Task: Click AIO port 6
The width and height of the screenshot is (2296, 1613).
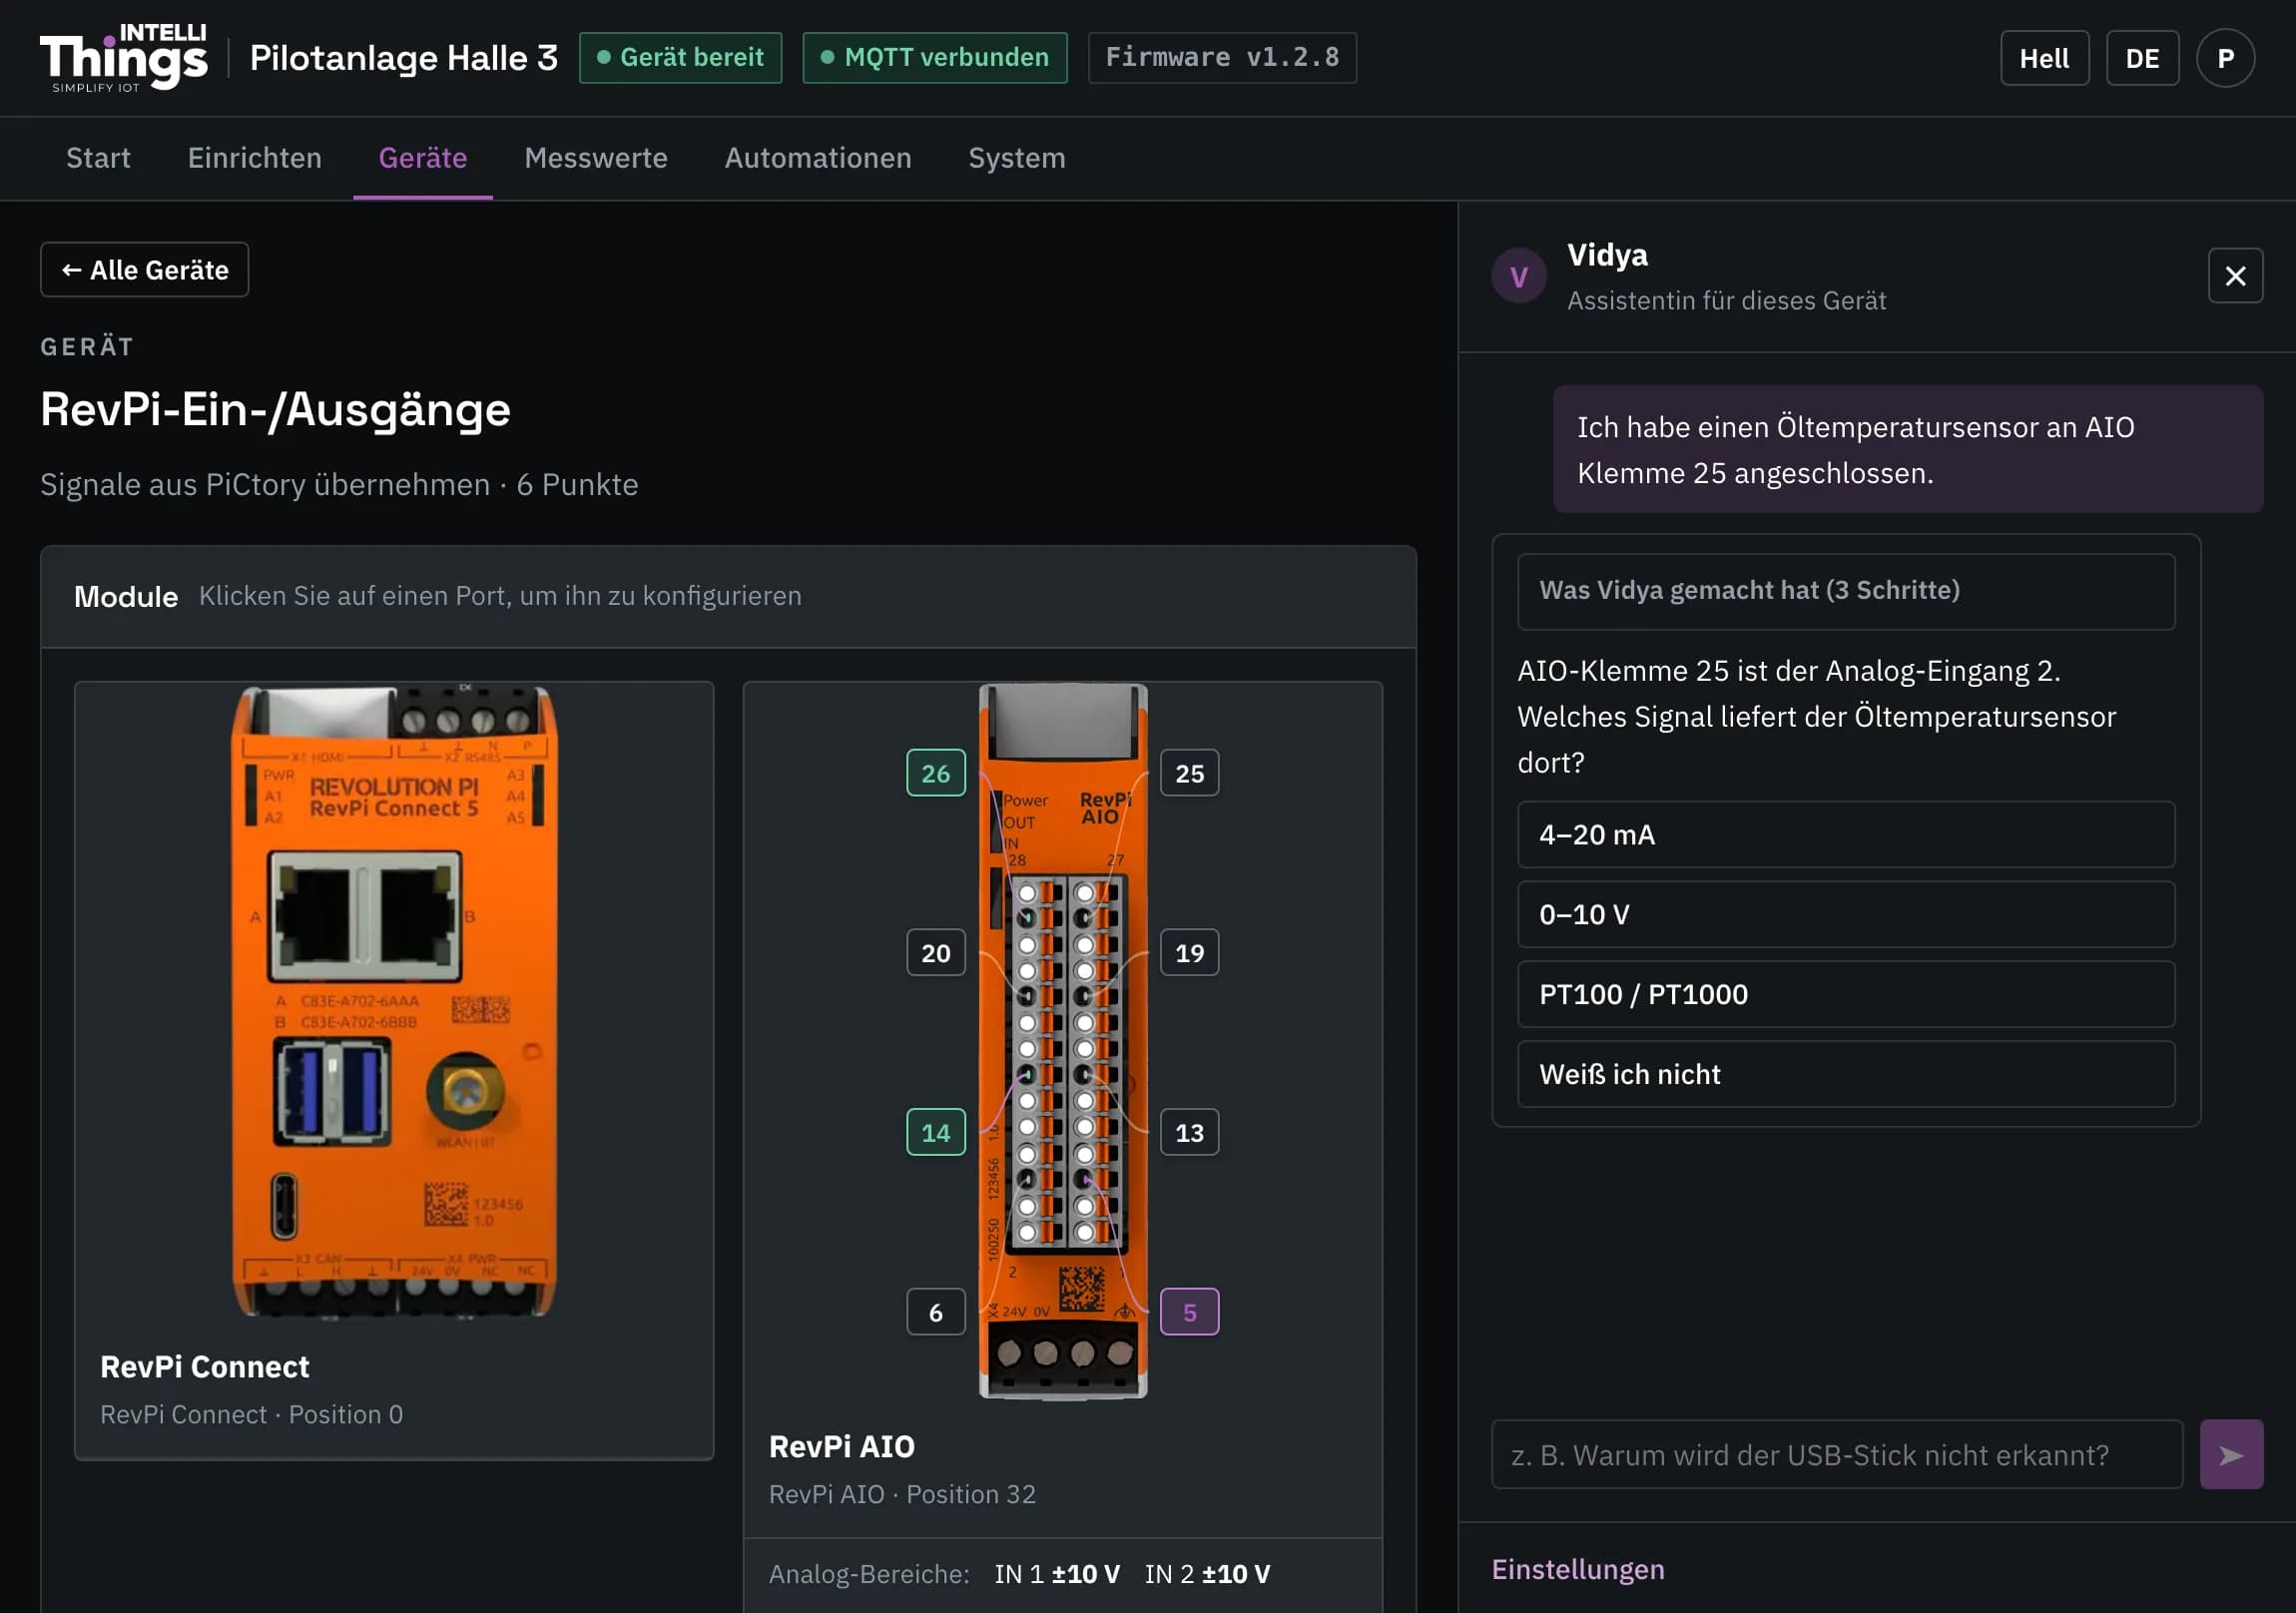Action: click(935, 1312)
